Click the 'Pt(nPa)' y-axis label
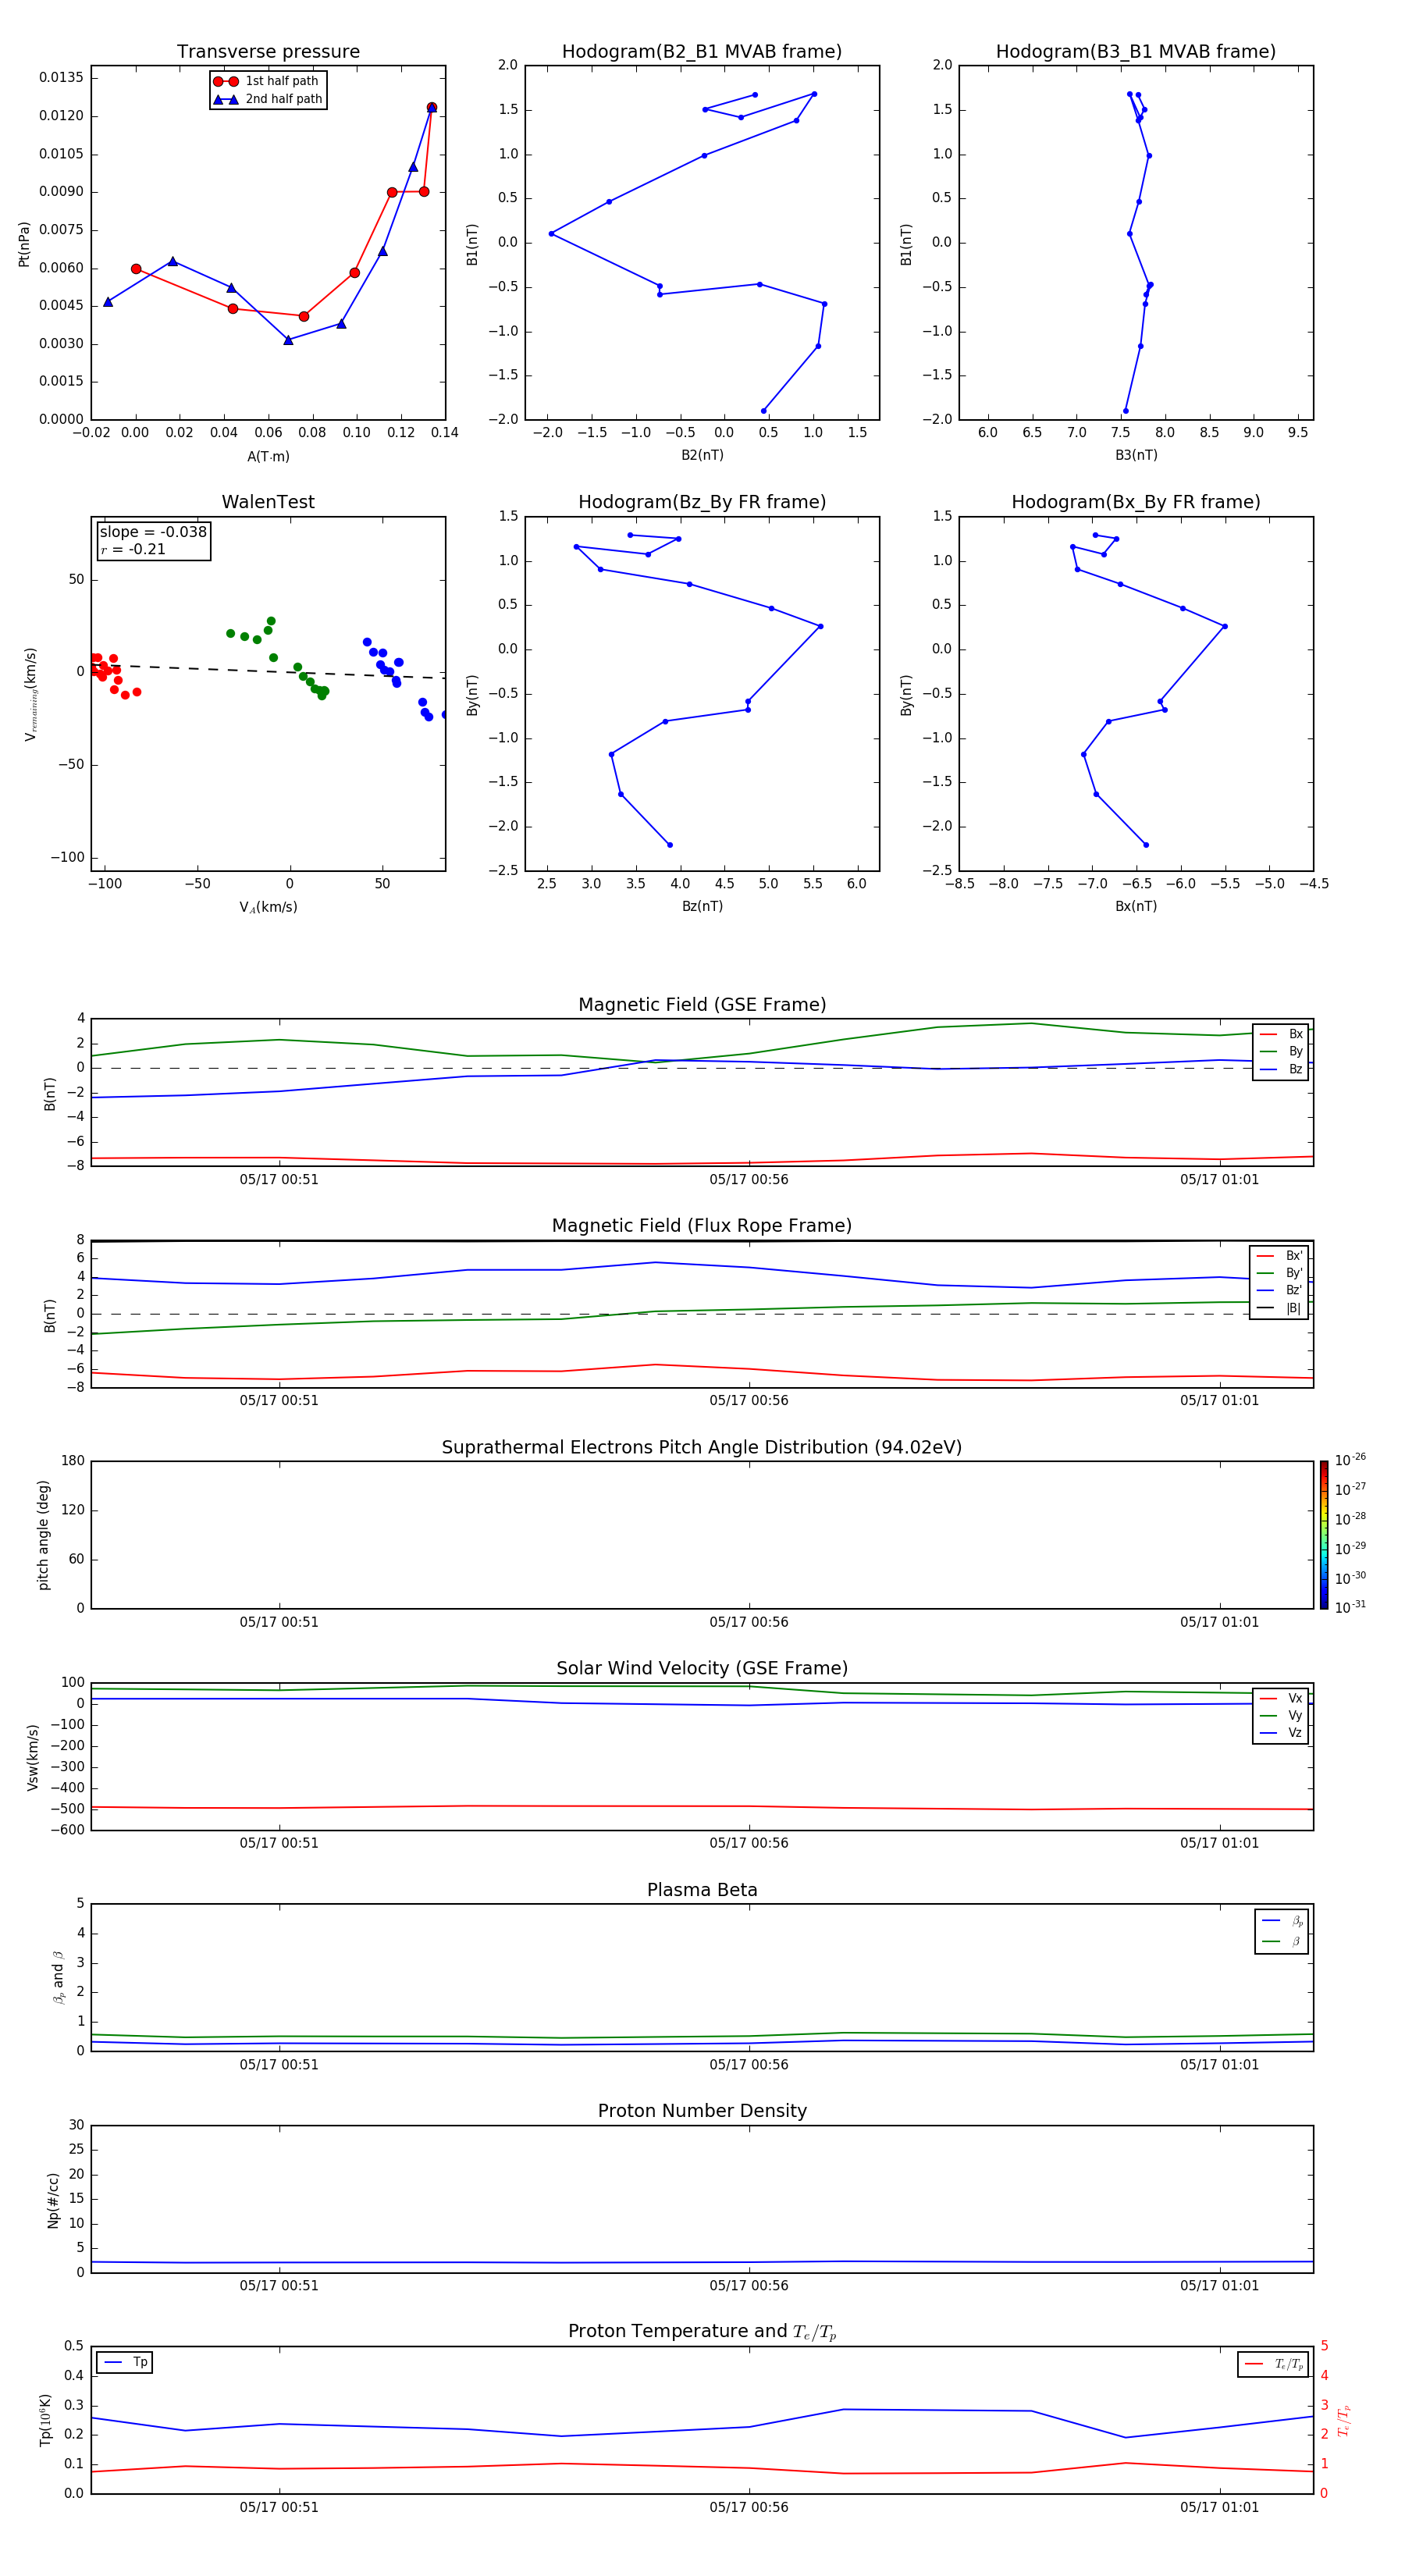 24,244
